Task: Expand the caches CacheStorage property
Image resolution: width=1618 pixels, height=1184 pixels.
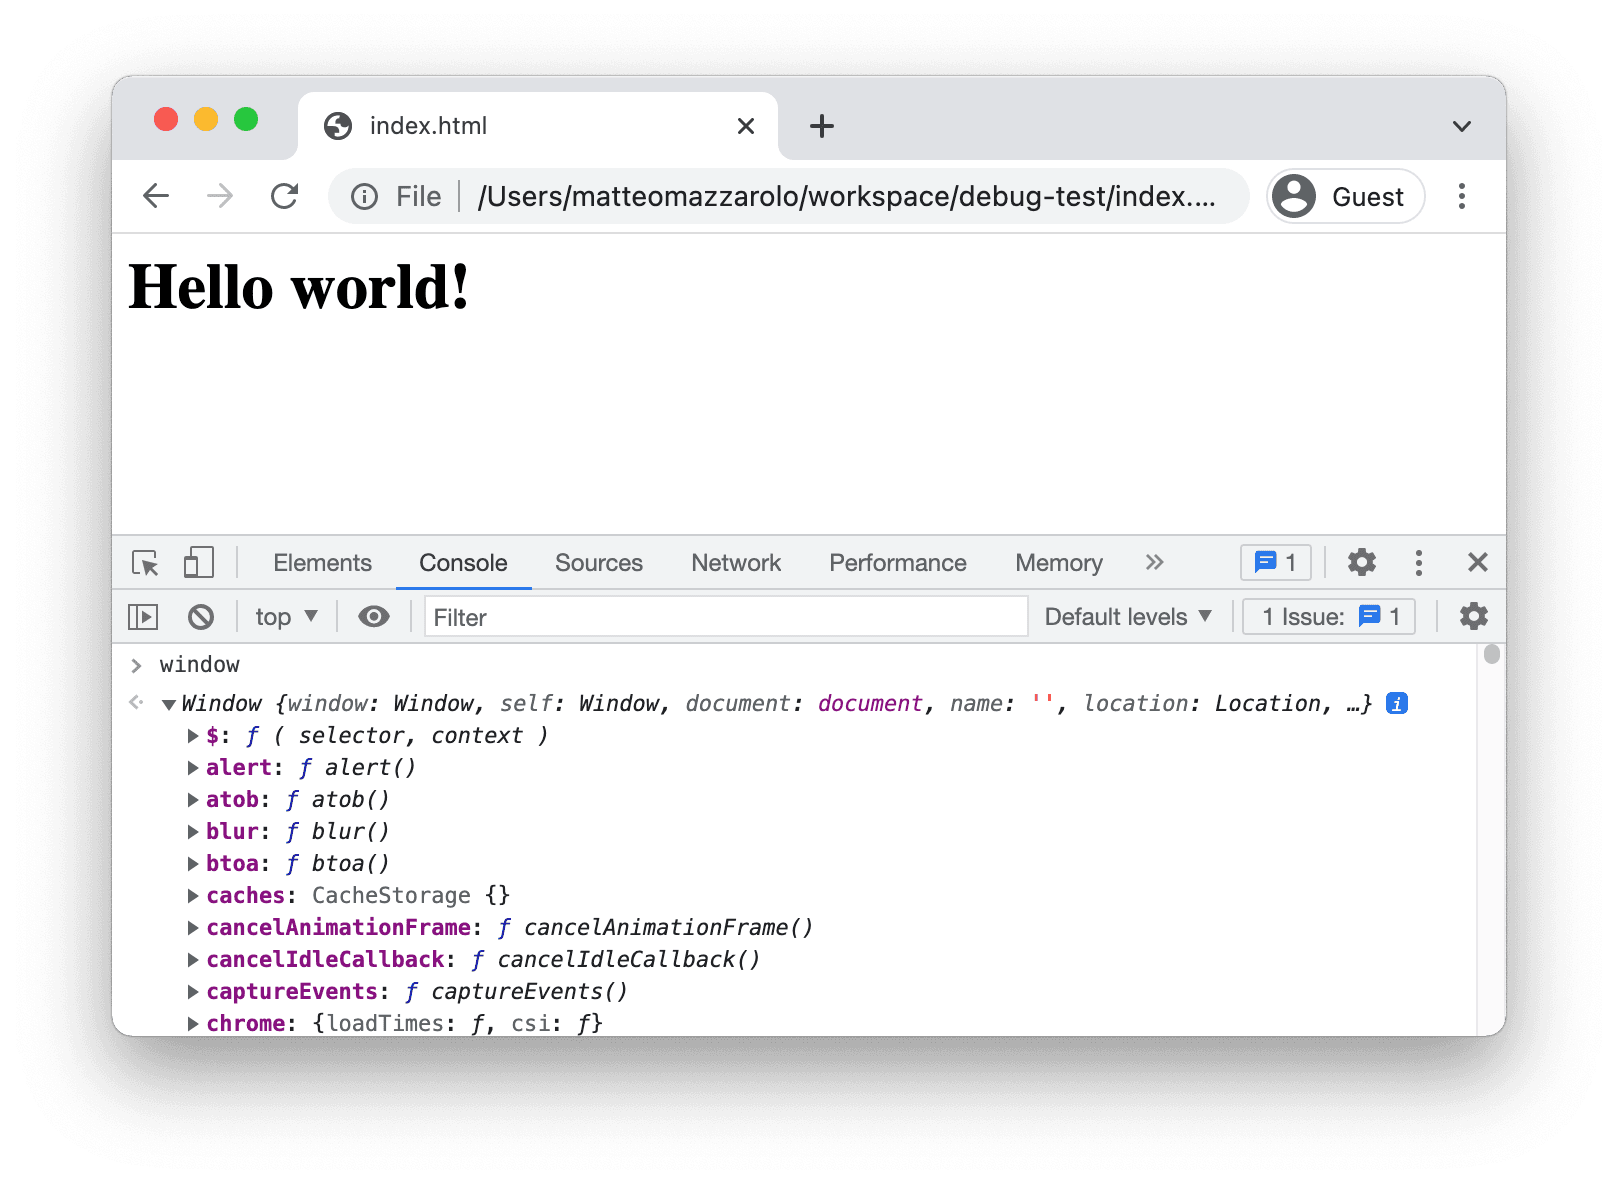Action: (x=193, y=896)
